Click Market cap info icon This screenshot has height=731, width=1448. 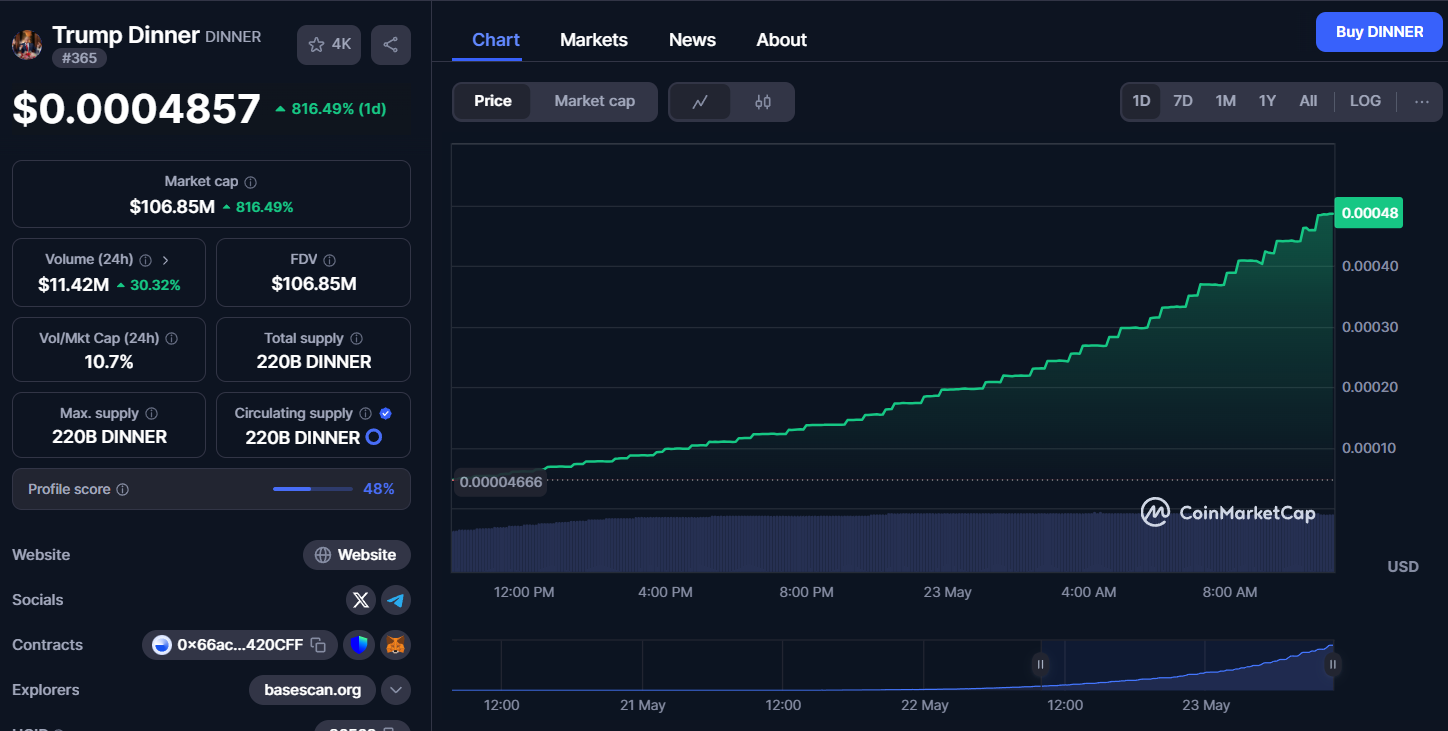coord(251,182)
